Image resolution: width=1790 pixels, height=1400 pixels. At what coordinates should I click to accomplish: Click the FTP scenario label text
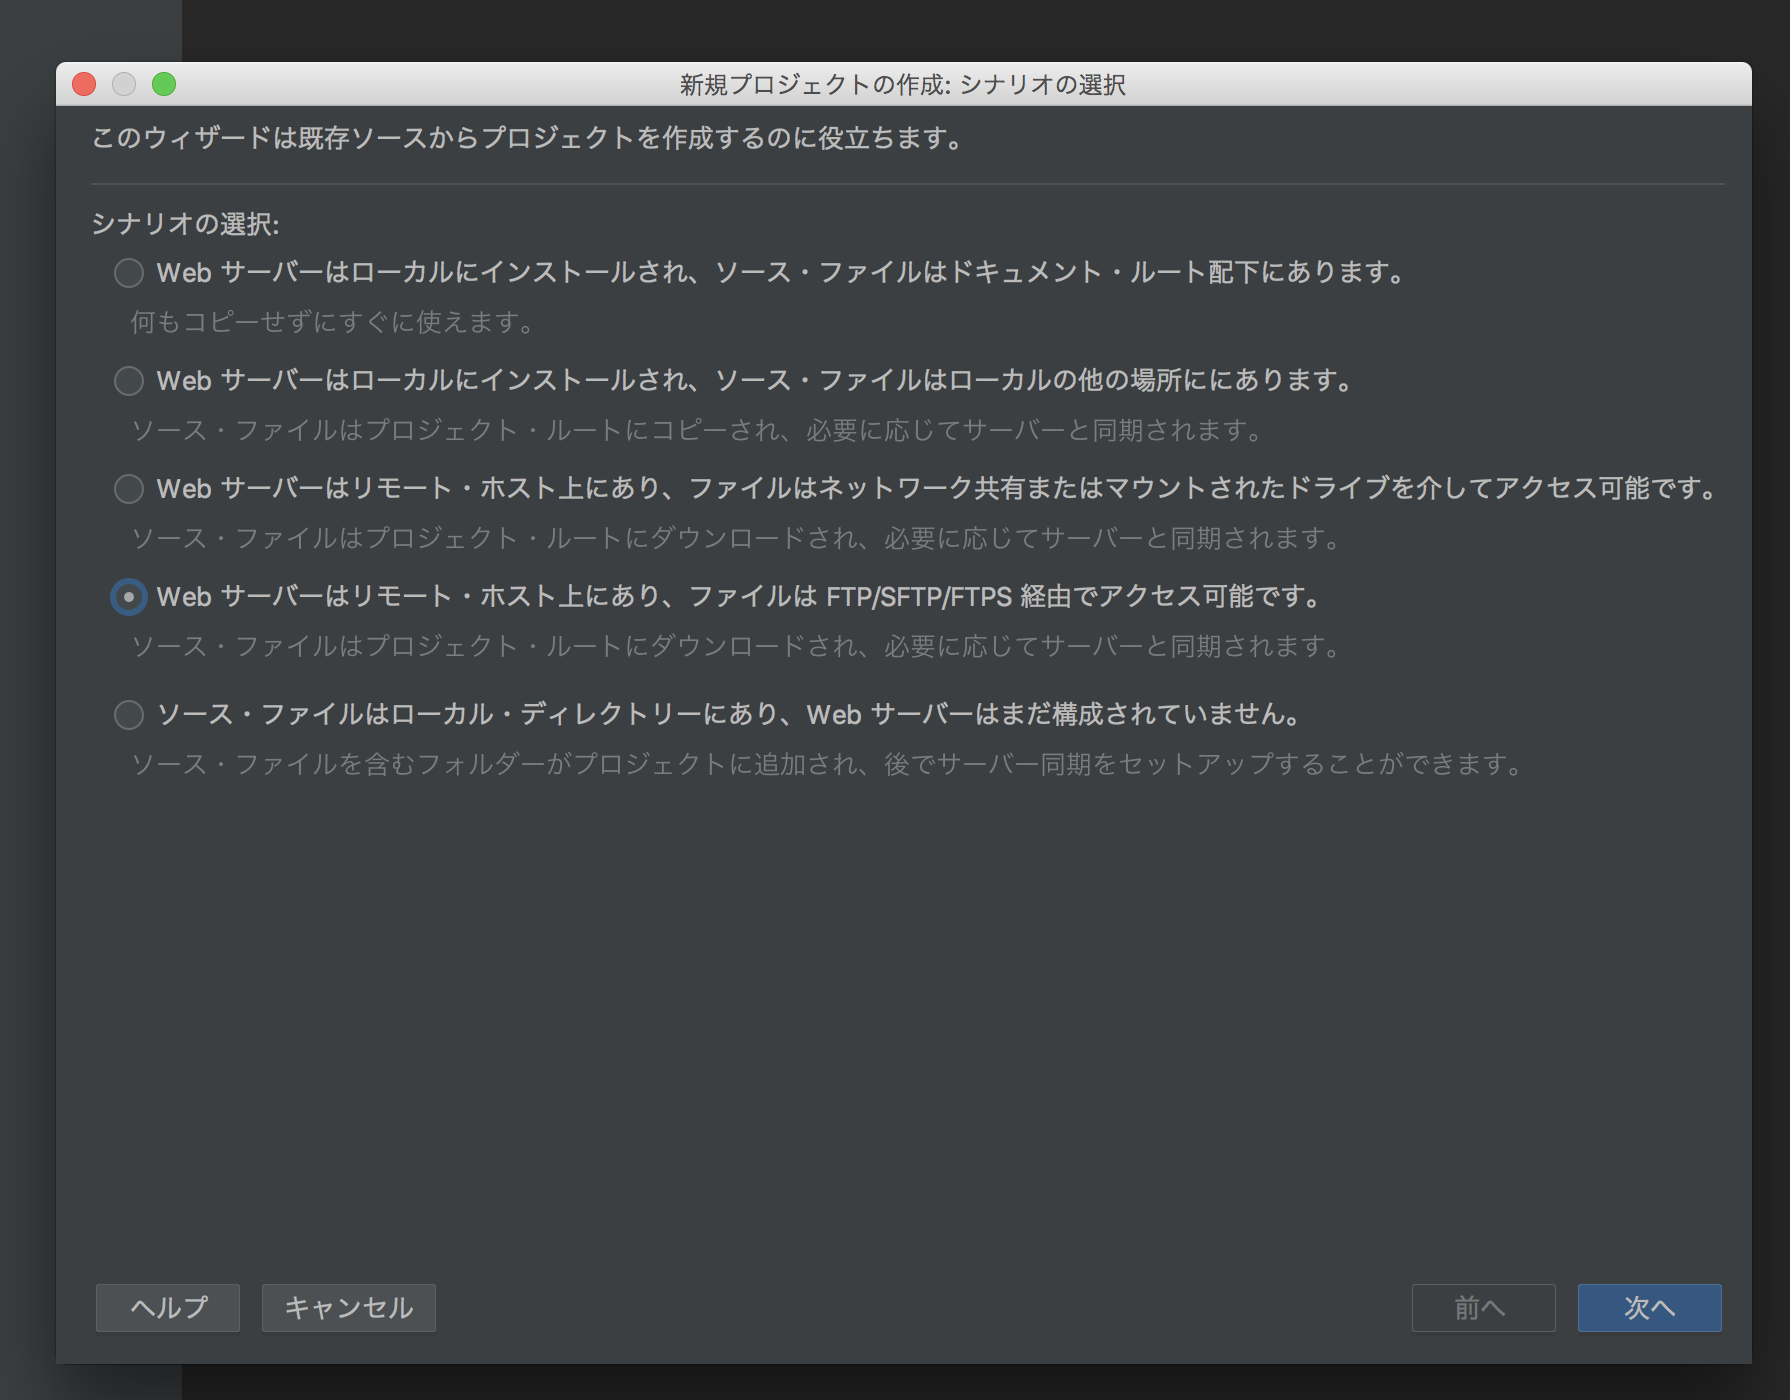coord(738,598)
